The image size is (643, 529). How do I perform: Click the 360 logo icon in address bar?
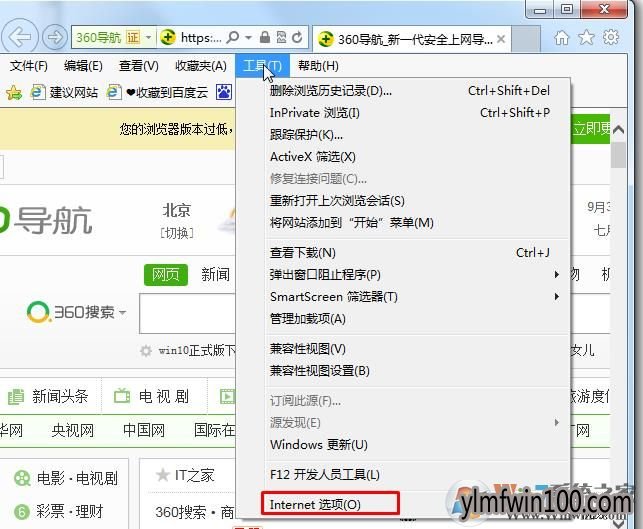pyautogui.click(x=167, y=37)
